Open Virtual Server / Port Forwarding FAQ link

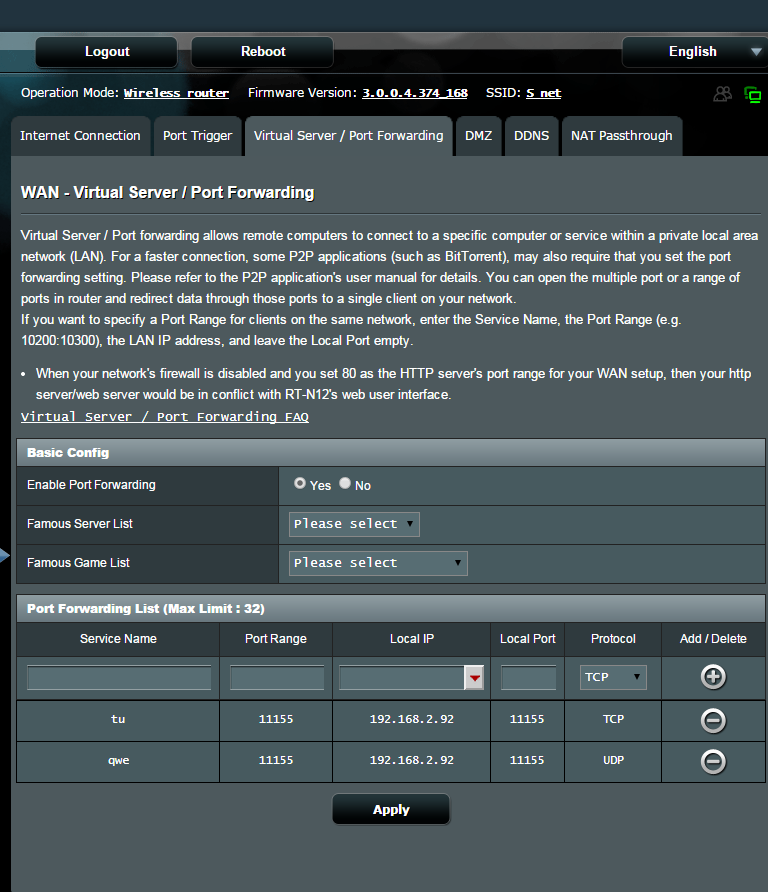point(165,417)
